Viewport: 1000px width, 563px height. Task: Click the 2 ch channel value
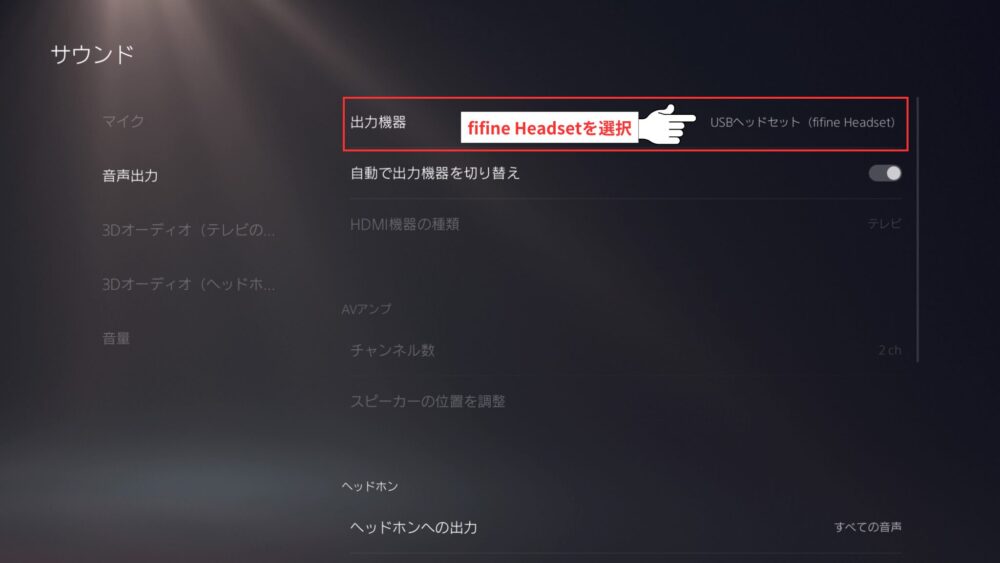point(890,350)
